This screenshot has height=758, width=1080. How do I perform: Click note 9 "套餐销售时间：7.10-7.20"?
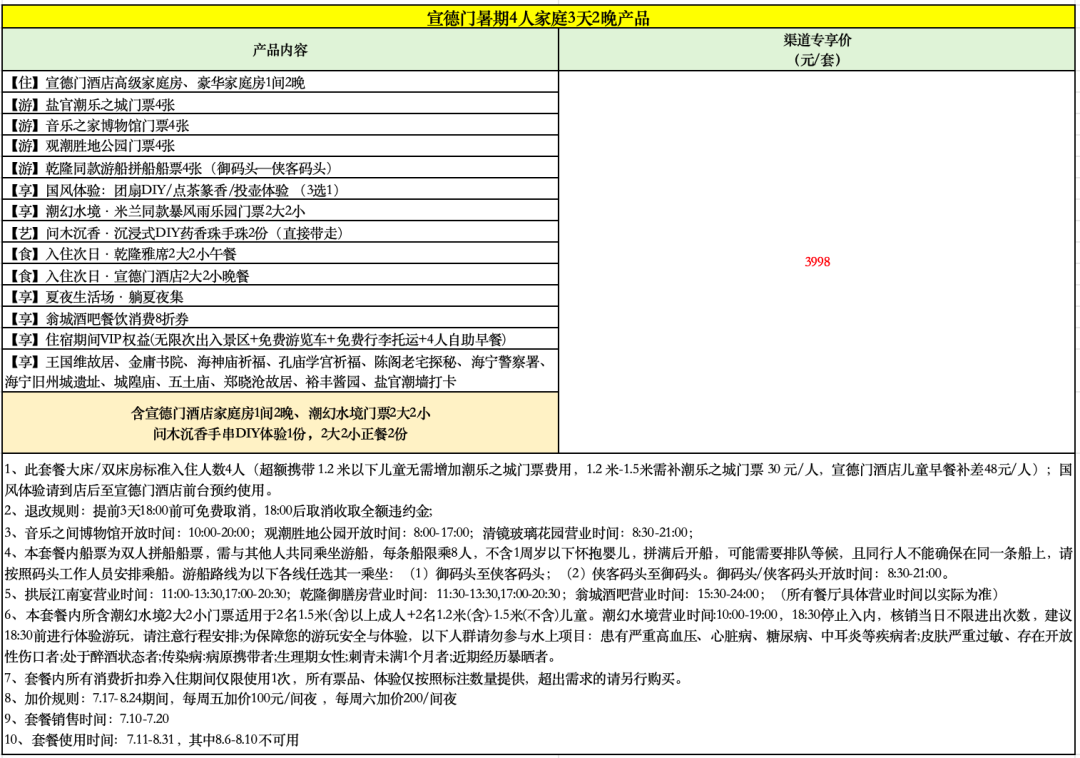[87, 719]
